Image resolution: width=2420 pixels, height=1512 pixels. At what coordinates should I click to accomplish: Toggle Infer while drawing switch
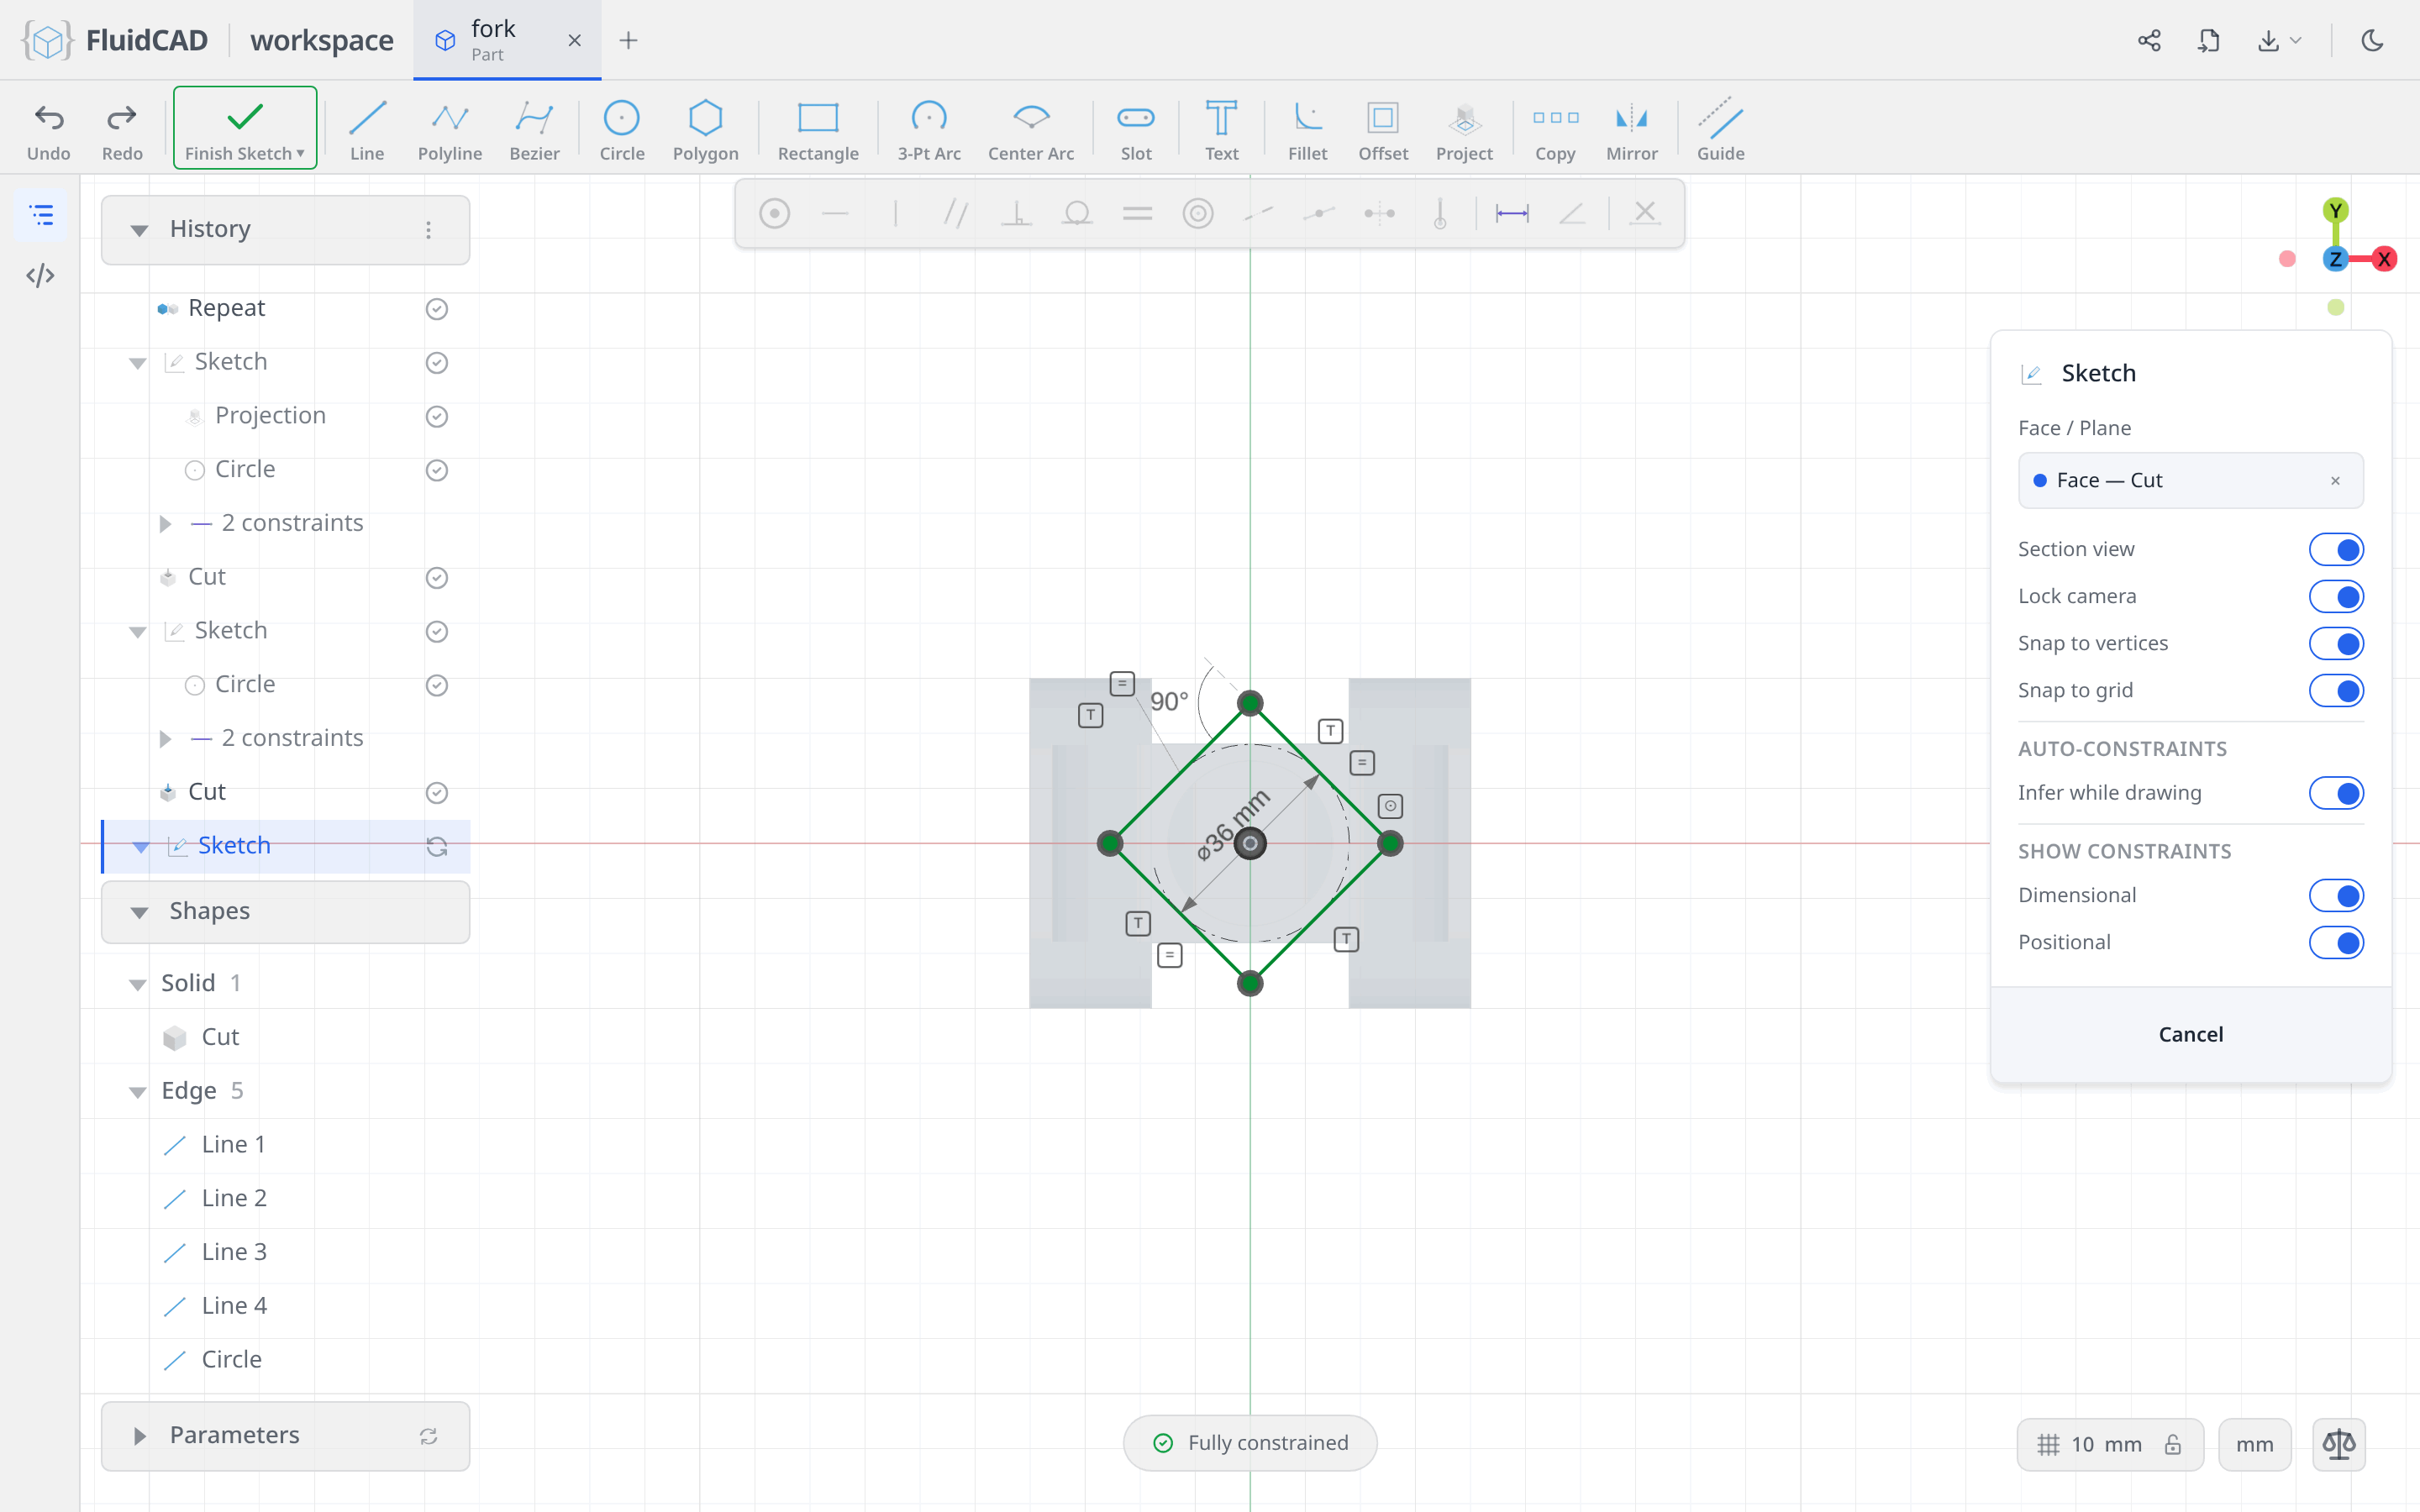[2336, 793]
